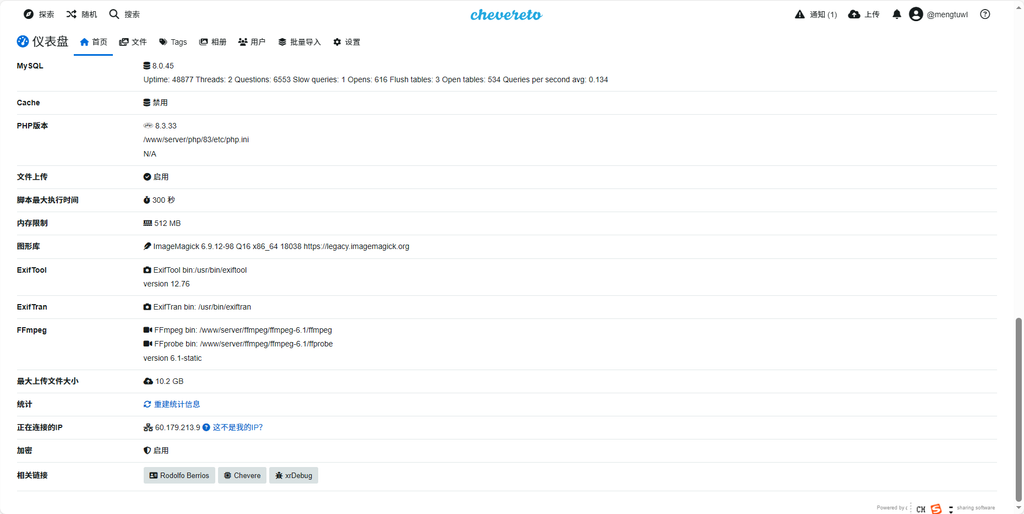Switch to the 文件 files tab
1024x514 pixels.
(x=133, y=42)
